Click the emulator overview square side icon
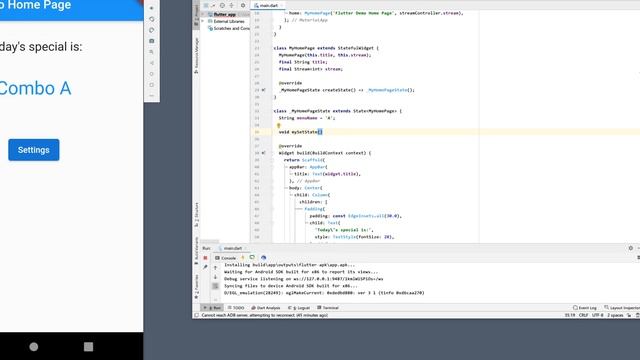 coord(152,85)
